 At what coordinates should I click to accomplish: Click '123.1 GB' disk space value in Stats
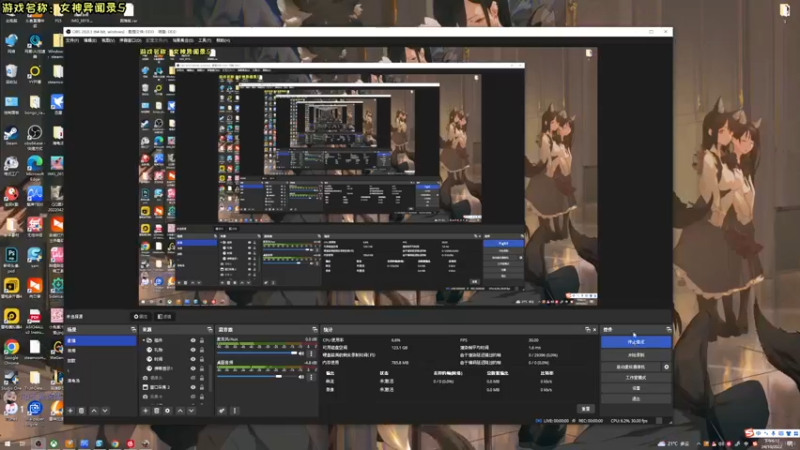pyautogui.click(x=399, y=347)
